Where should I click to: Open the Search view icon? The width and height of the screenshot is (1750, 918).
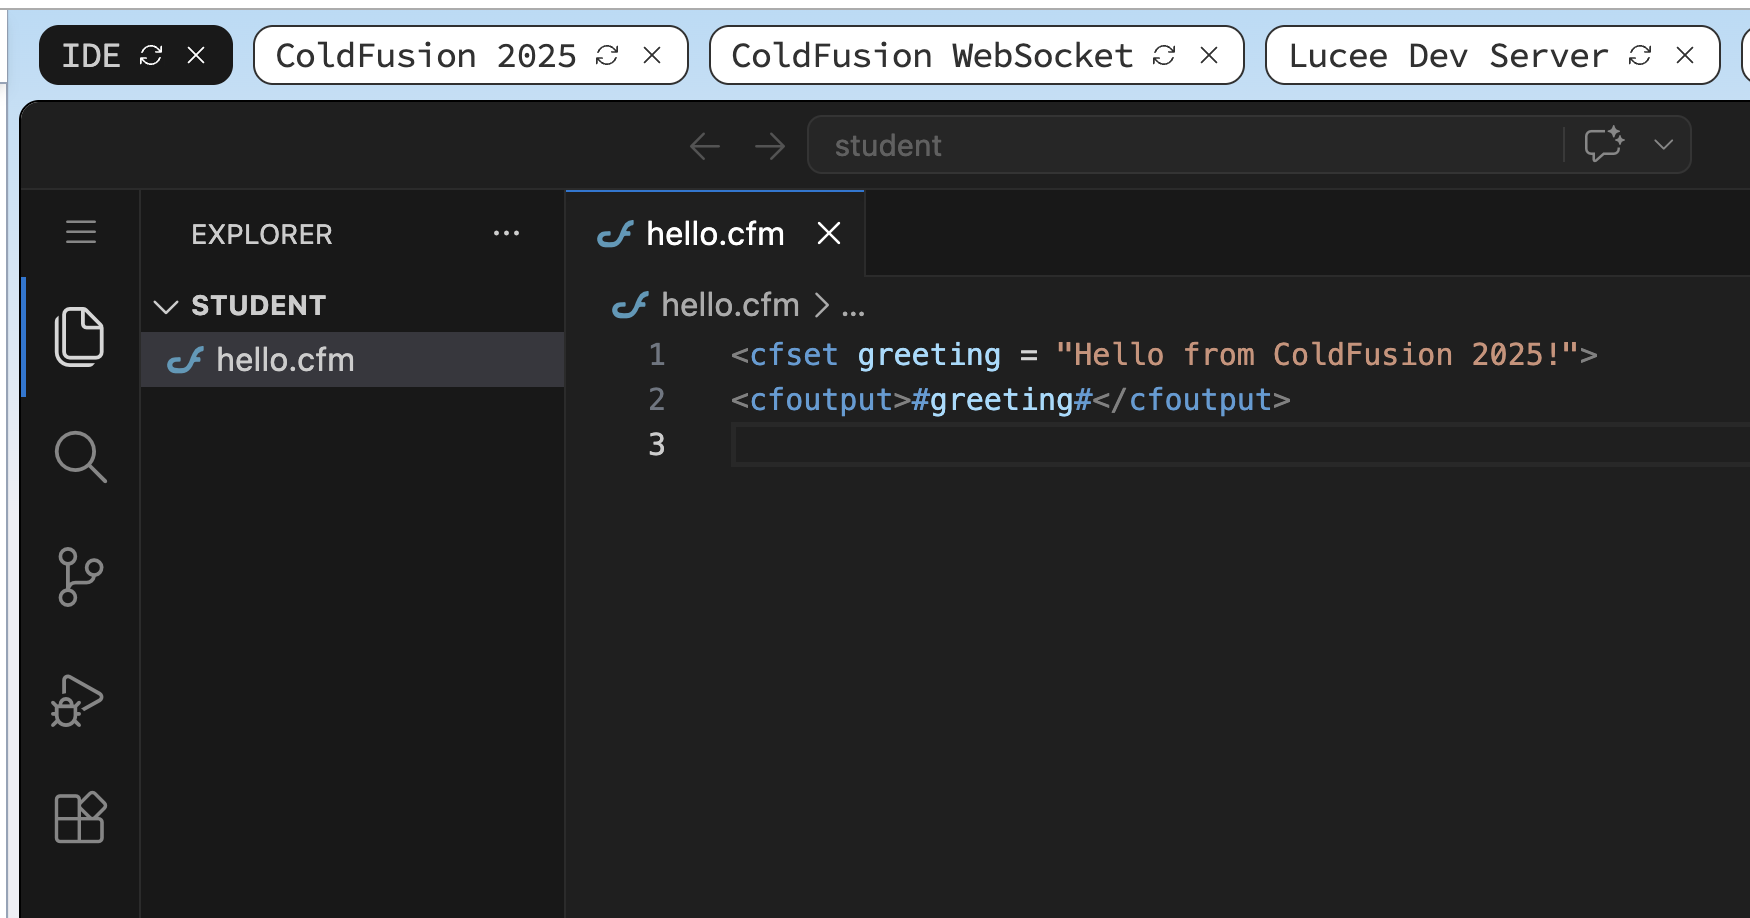click(x=80, y=457)
